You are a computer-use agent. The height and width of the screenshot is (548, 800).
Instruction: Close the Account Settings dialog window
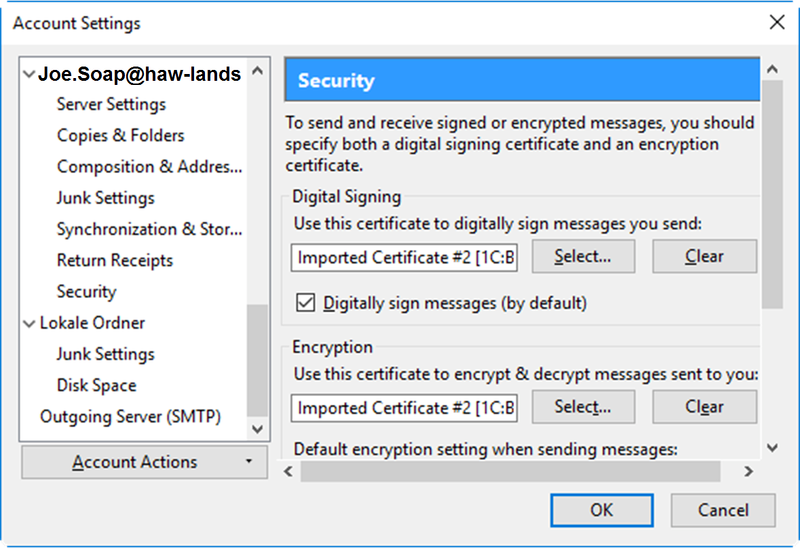(776, 22)
